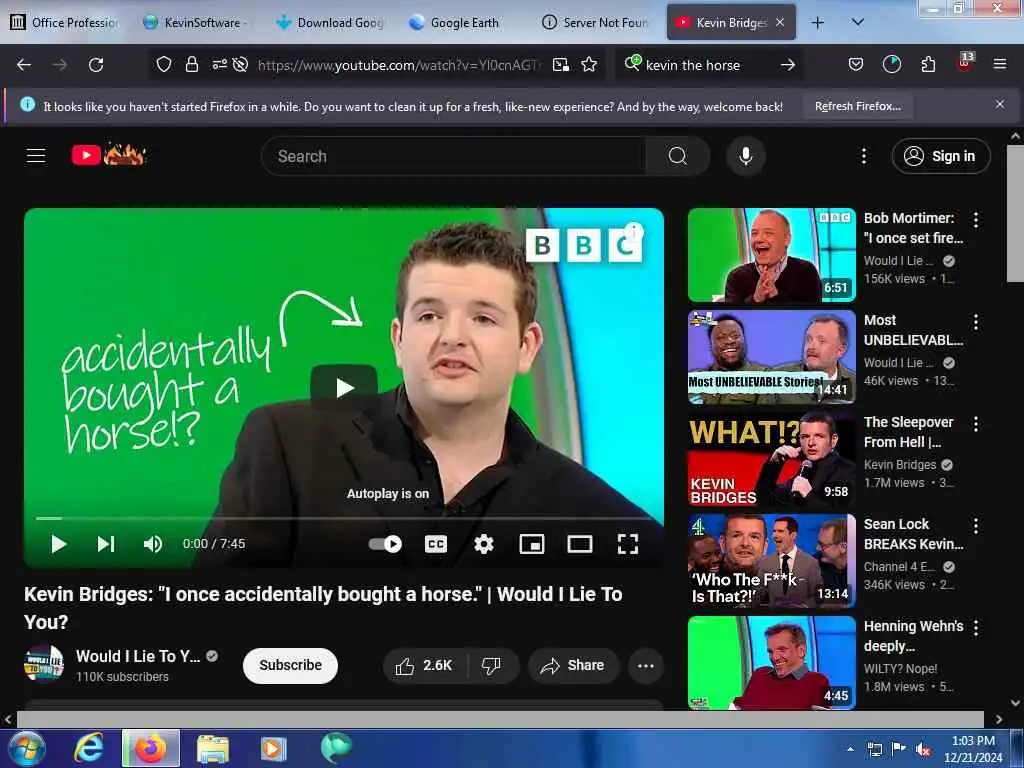The height and width of the screenshot is (768, 1024).
Task: Open a new Firefox tab
Action: tap(817, 23)
